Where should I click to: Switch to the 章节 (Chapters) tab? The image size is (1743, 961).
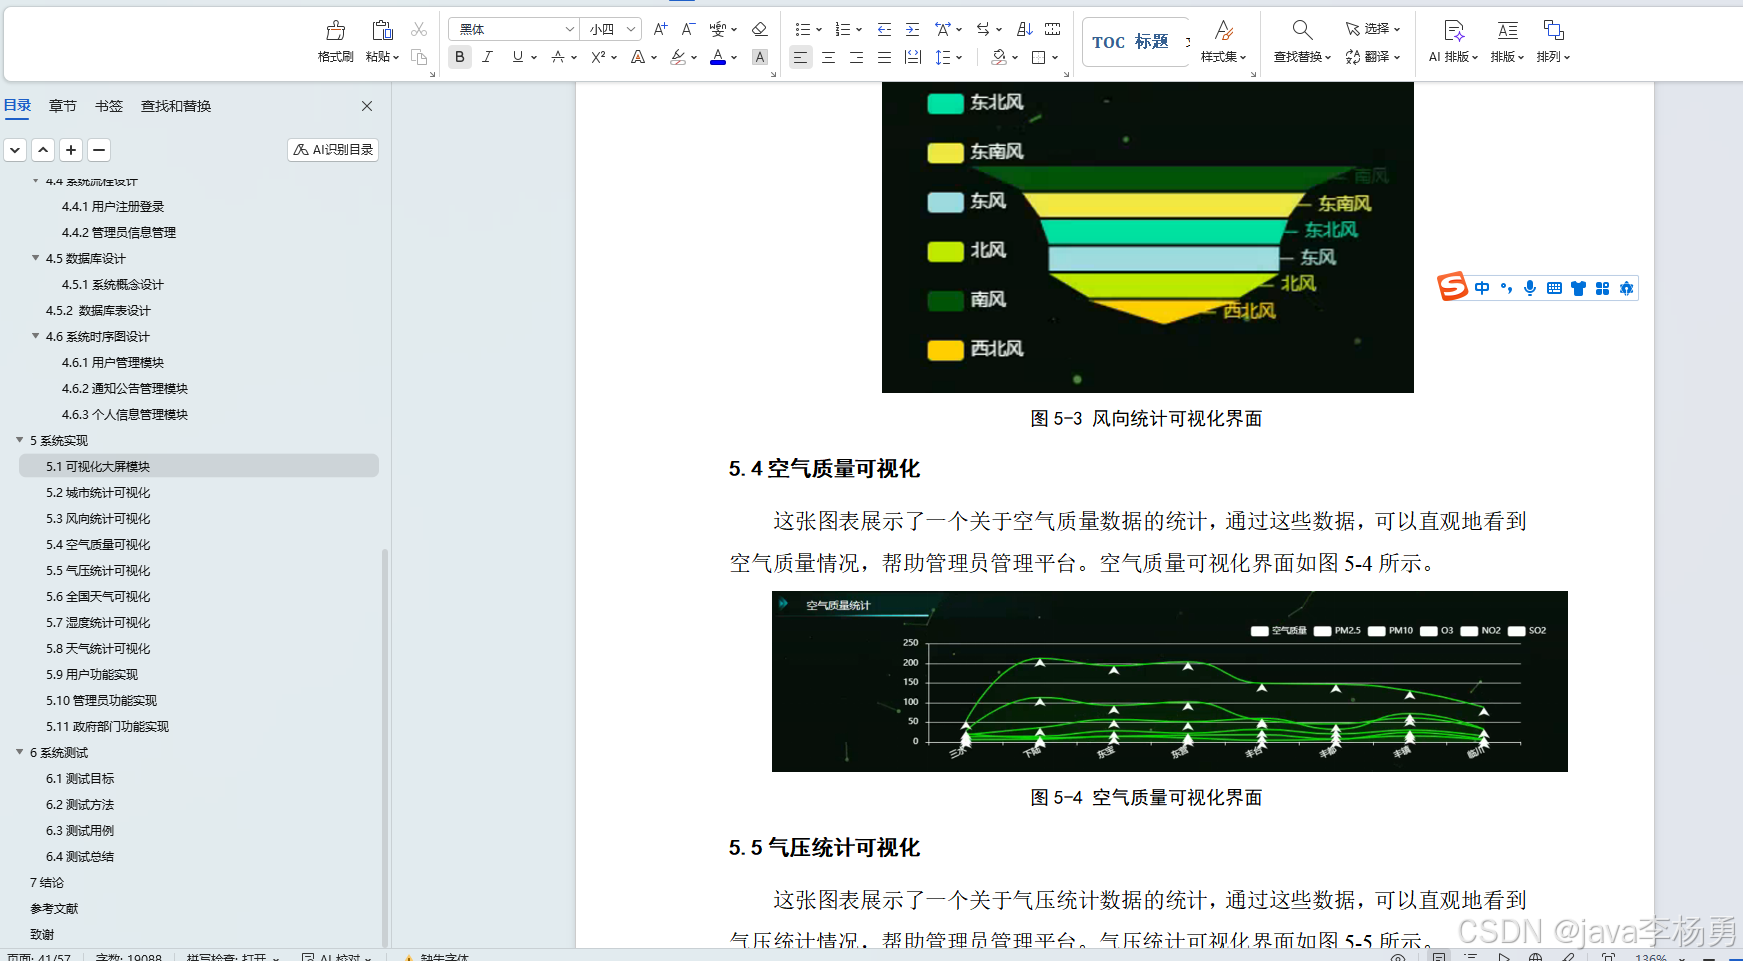tap(62, 105)
